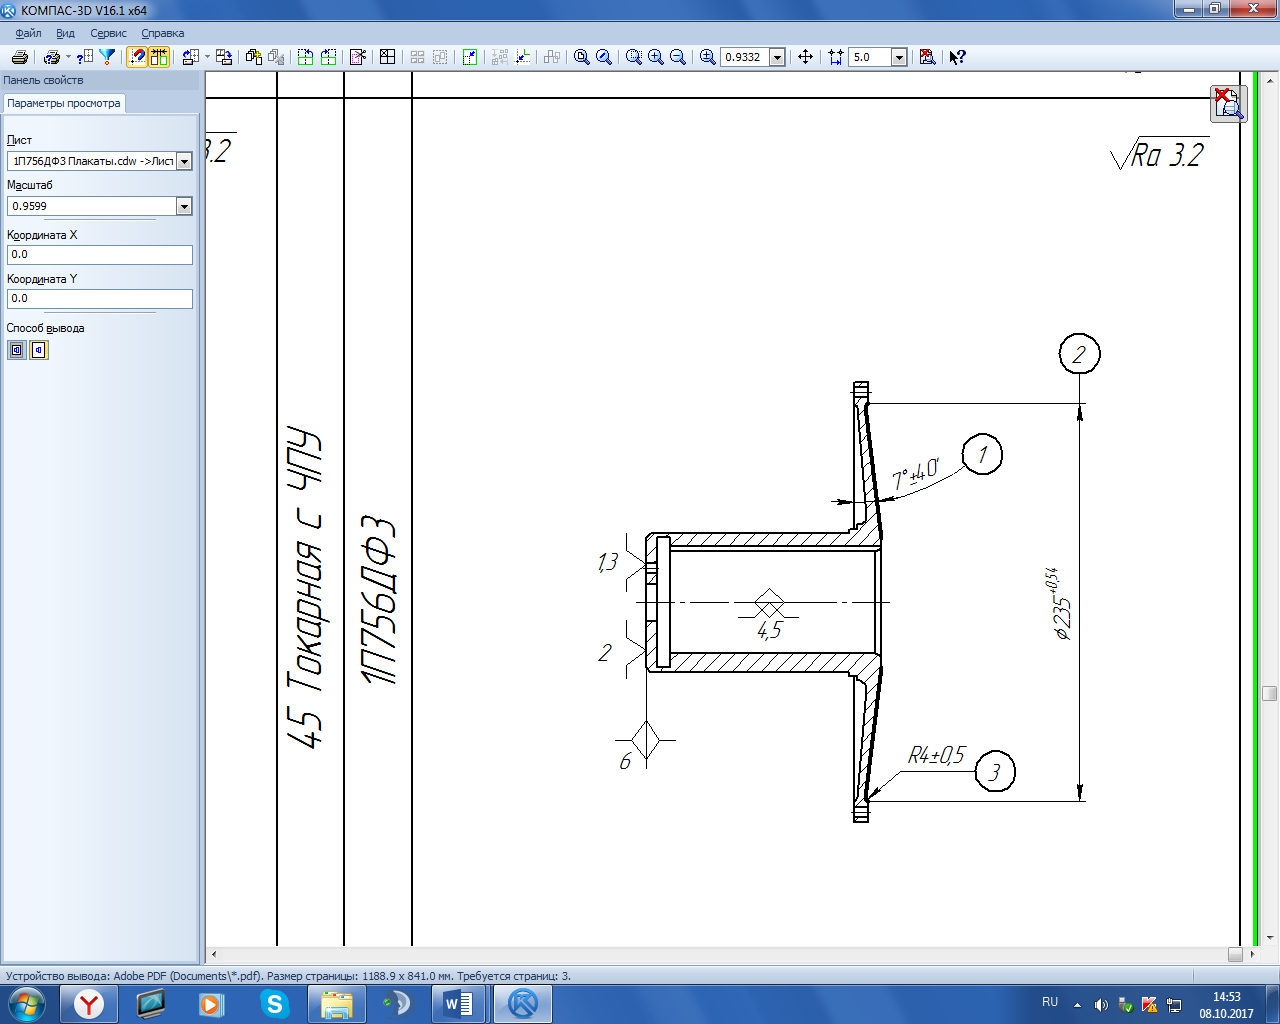Click the KOMPAS-3D taskbar button
Viewport: 1280px width, 1024px height.
coord(522,1003)
